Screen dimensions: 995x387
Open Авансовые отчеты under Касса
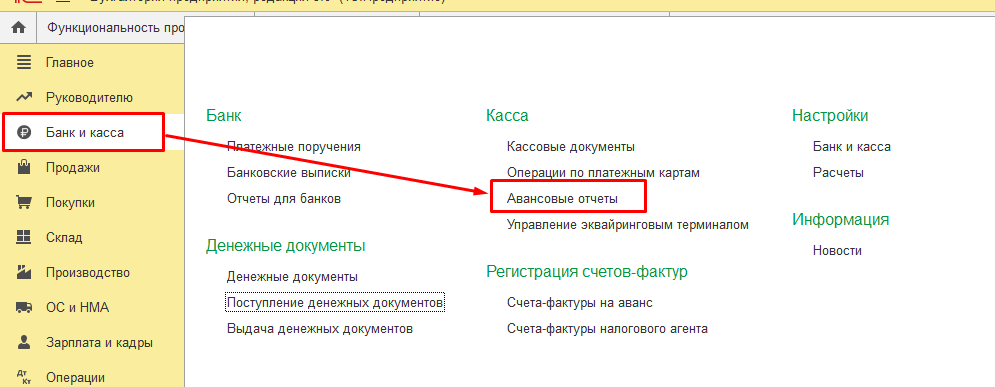click(x=562, y=199)
